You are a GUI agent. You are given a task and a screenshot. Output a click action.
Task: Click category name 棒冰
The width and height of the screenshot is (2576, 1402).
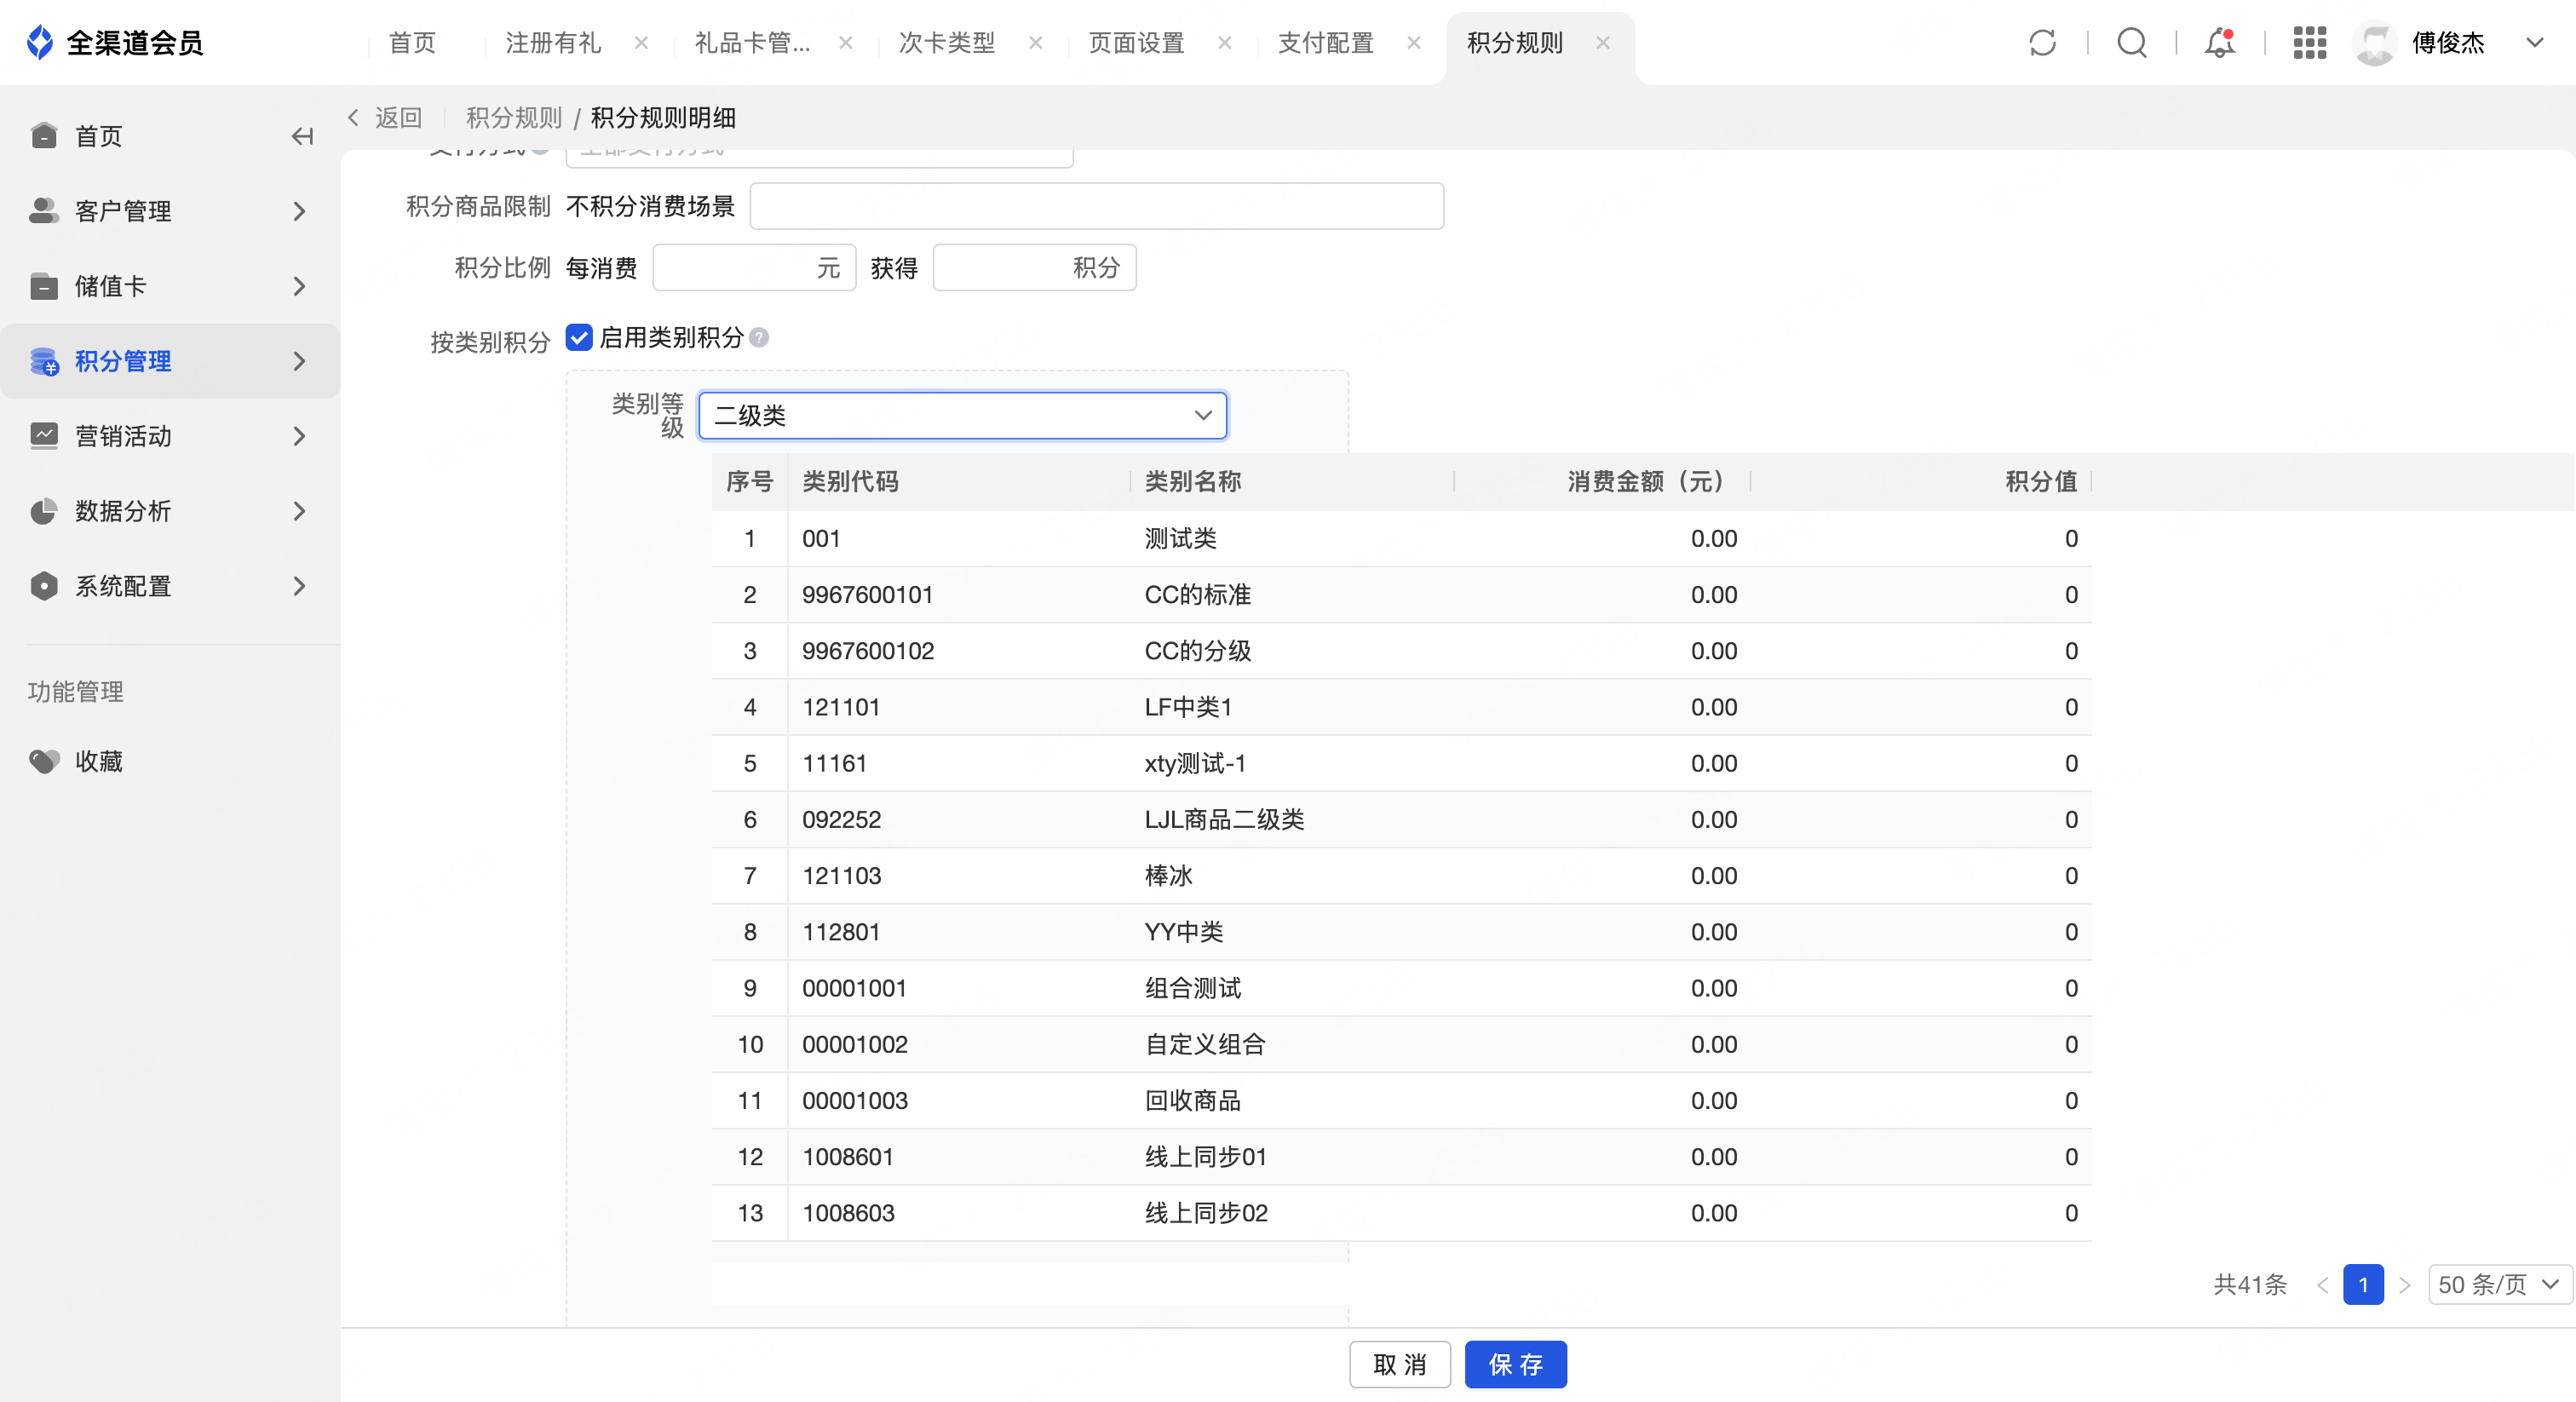[1168, 876]
